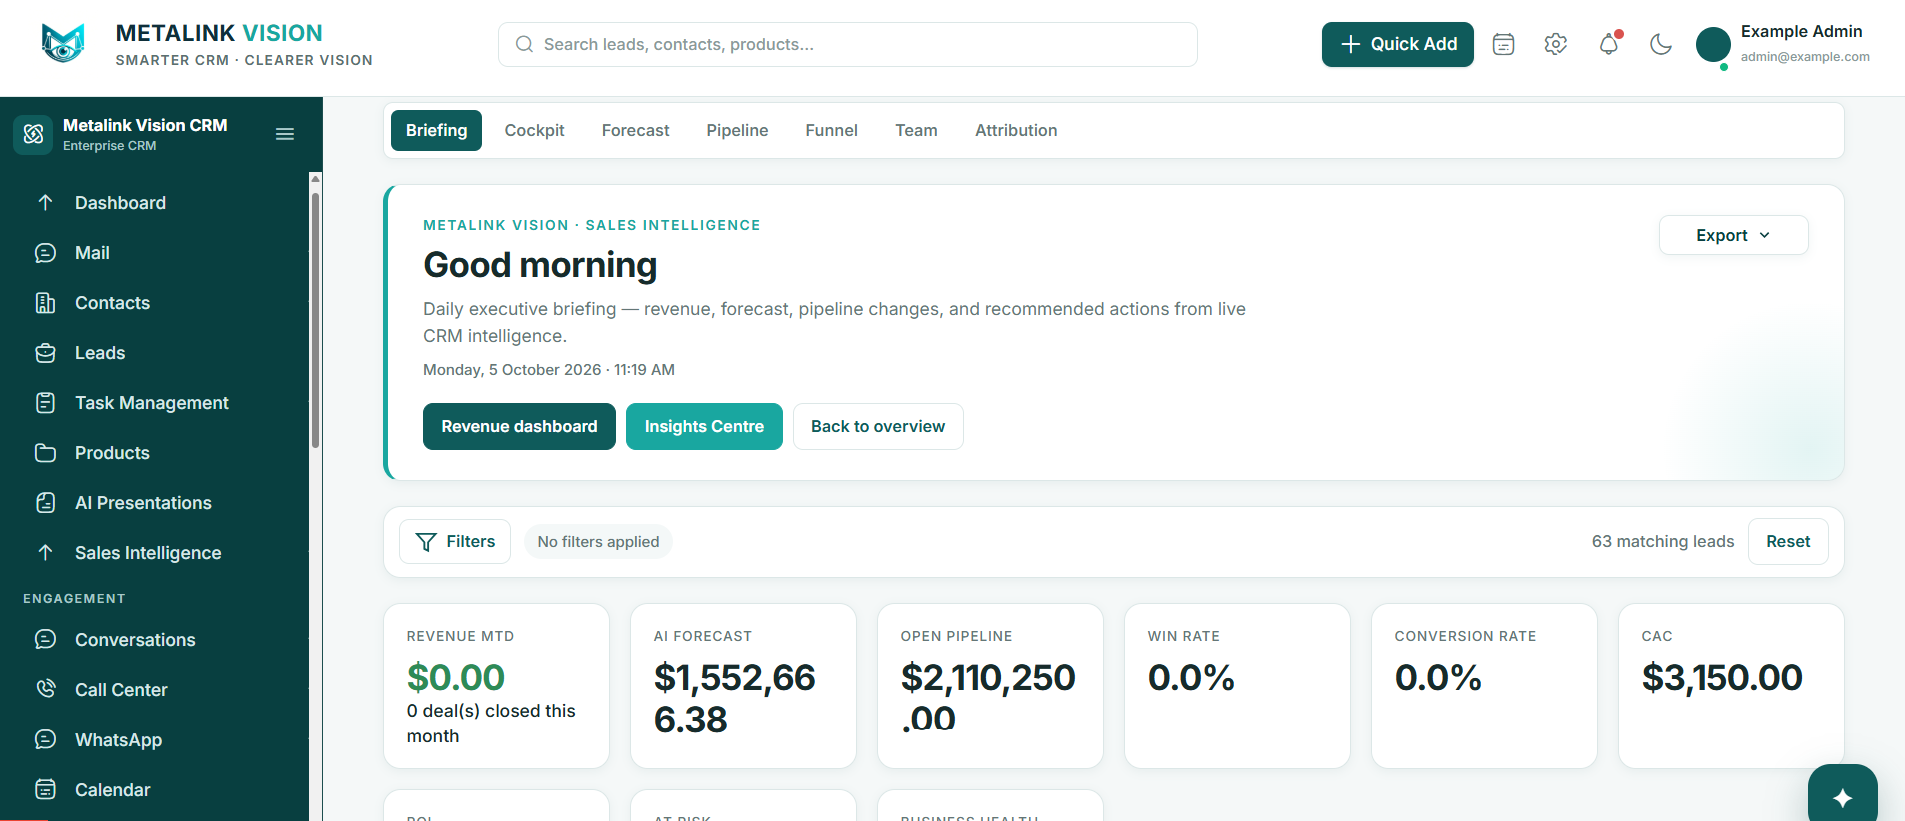
Task: Click the AI Presentations icon in sidebar
Action: point(45,502)
